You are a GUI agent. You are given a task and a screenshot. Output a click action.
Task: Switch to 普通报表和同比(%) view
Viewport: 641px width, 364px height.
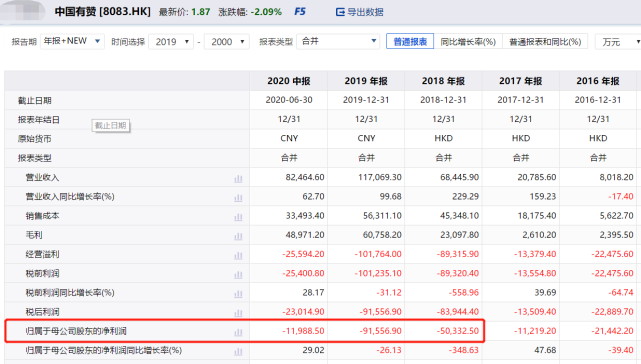[x=545, y=42]
